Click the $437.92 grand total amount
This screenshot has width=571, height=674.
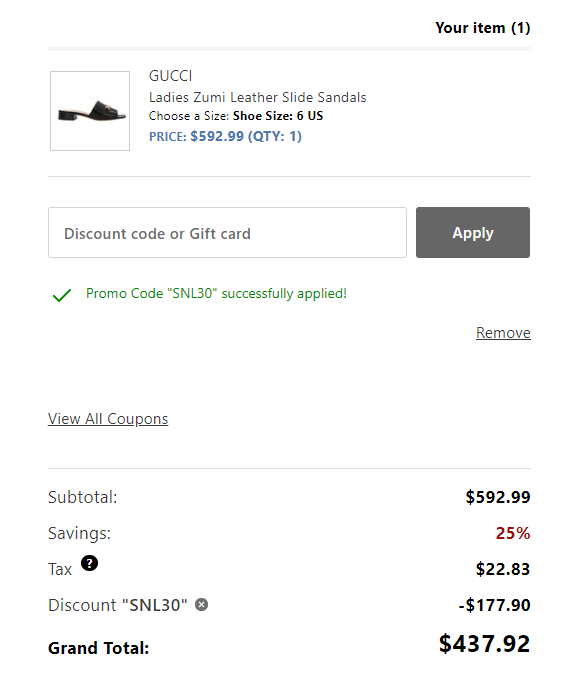click(x=485, y=644)
